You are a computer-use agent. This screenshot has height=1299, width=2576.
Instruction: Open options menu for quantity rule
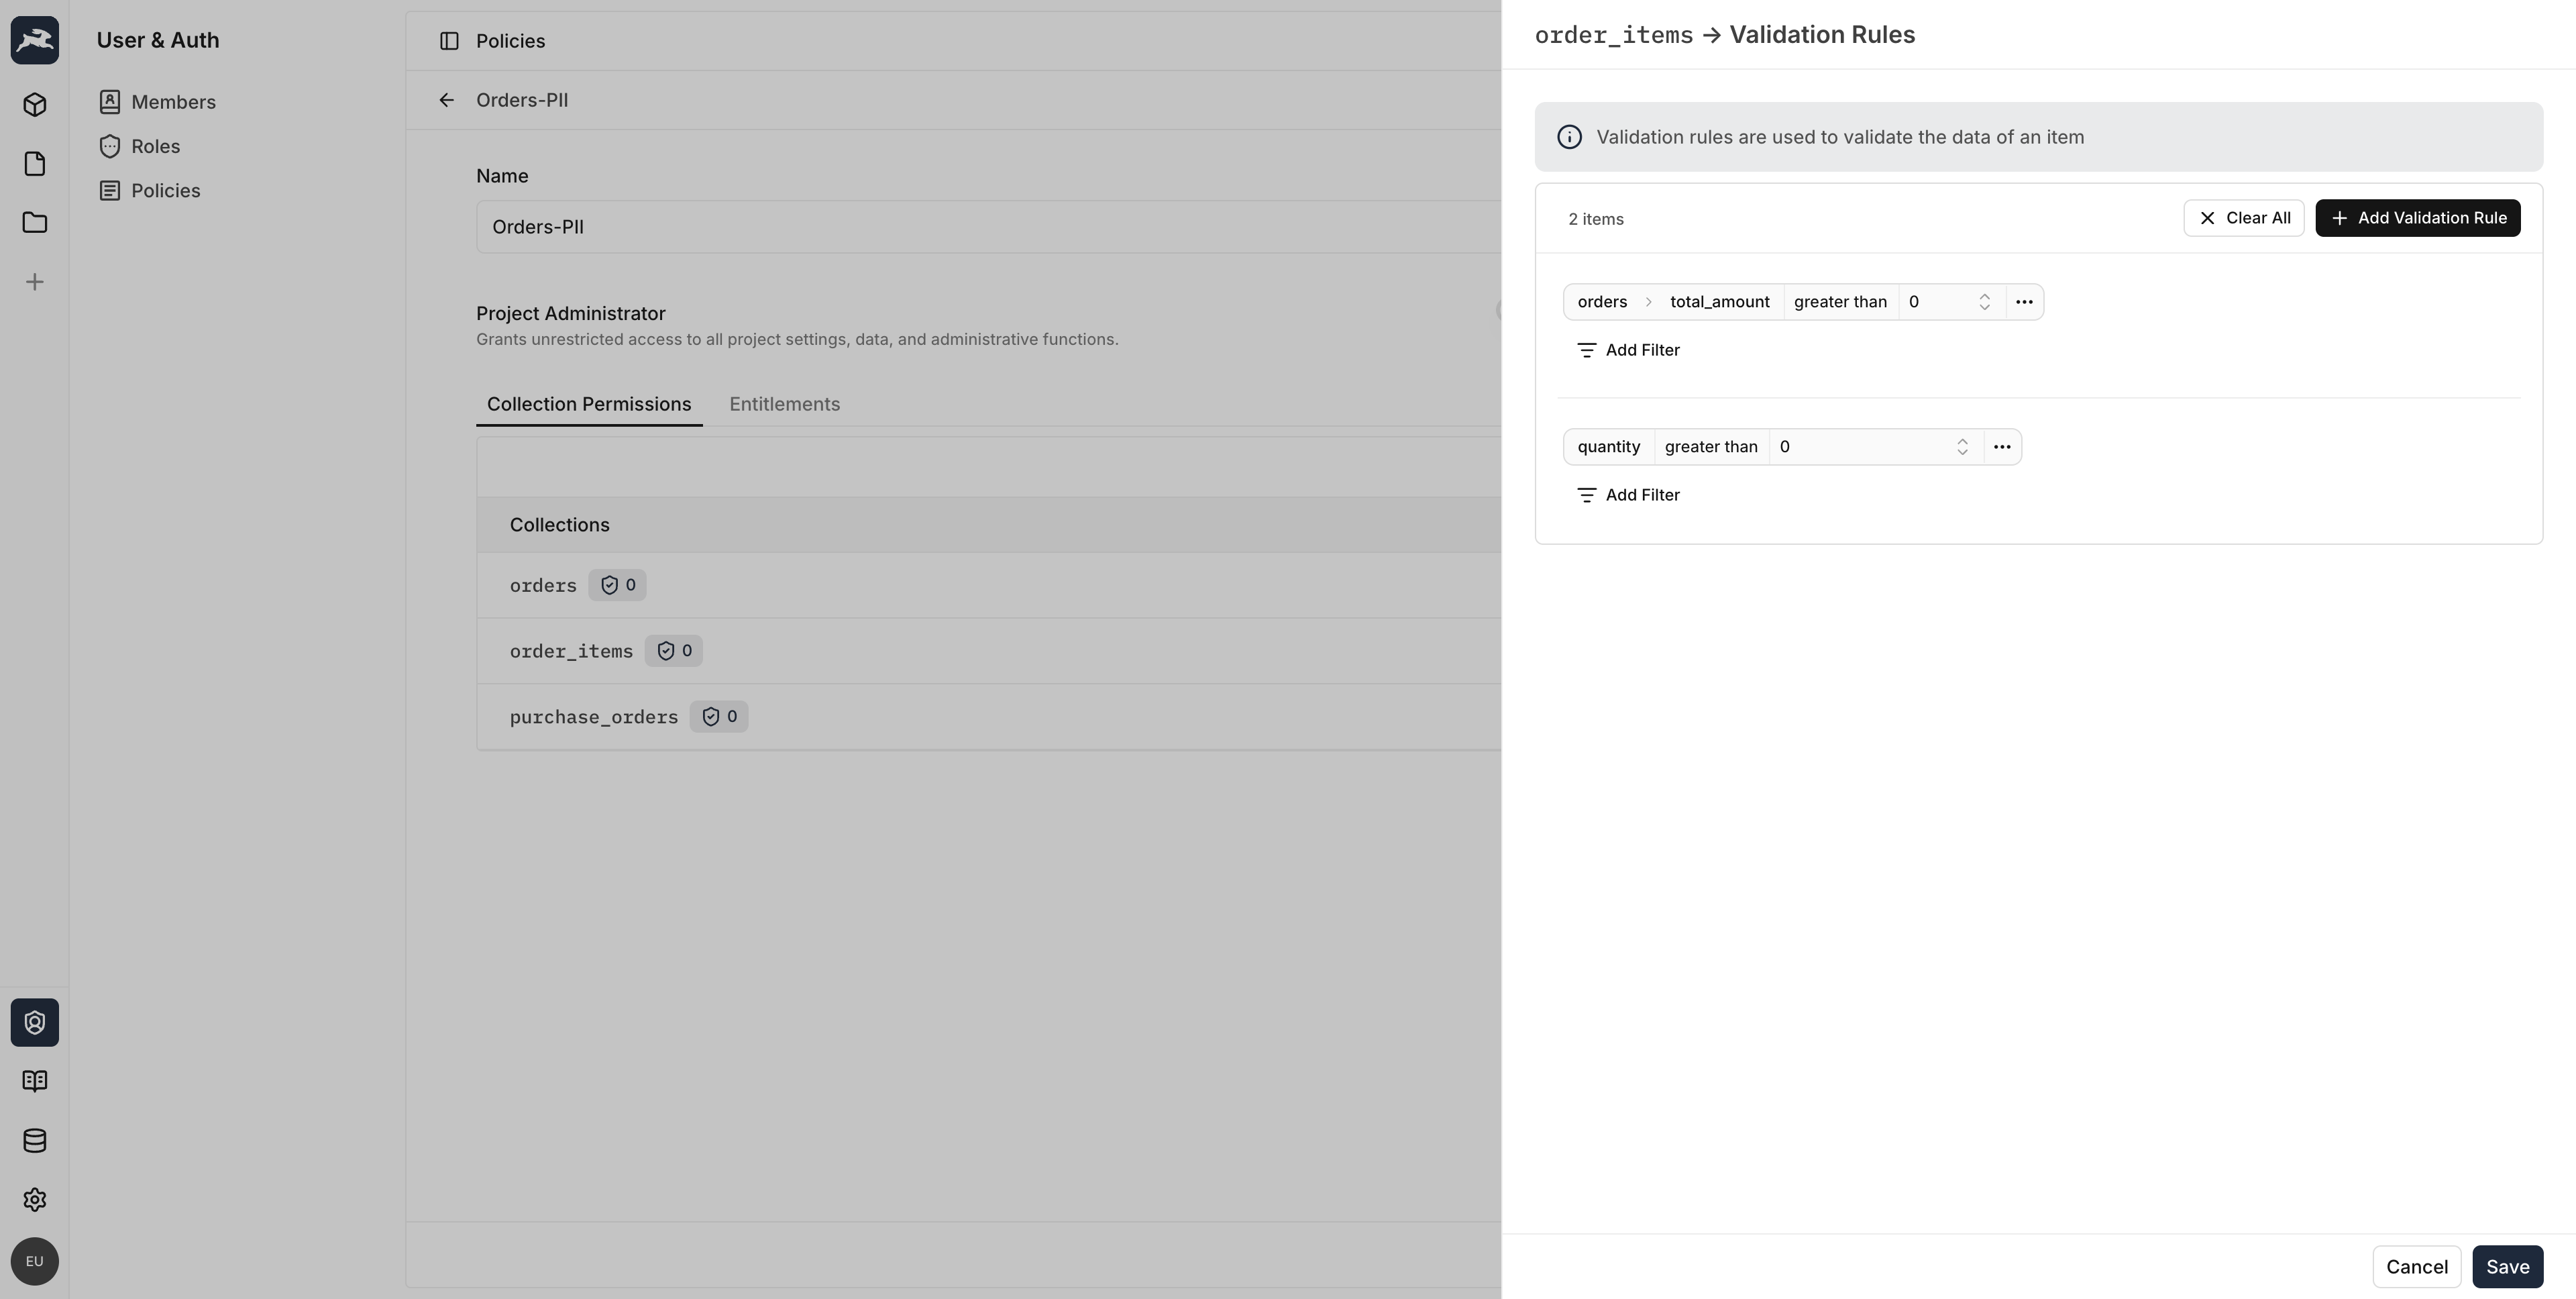[x=2002, y=447]
